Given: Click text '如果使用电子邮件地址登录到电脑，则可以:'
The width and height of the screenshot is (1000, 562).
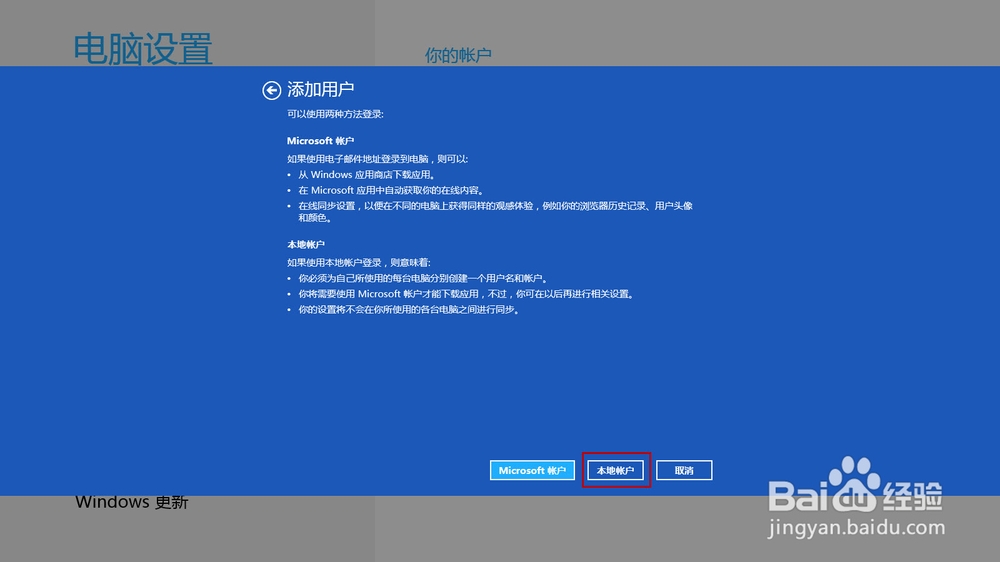Looking at the screenshot, I should (x=378, y=159).
